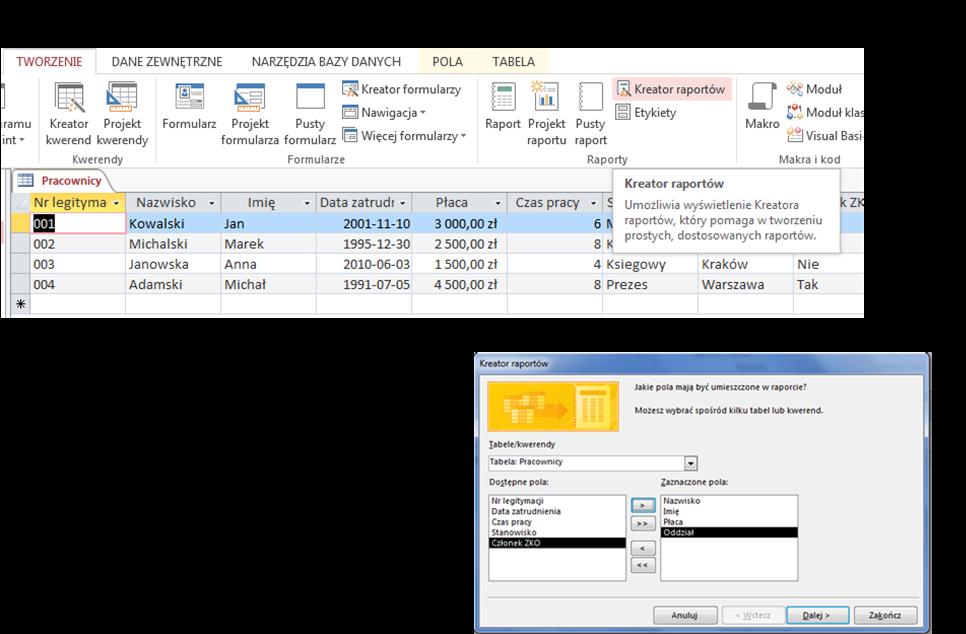Click the selected 001 cell in the table

pos(78,223)
